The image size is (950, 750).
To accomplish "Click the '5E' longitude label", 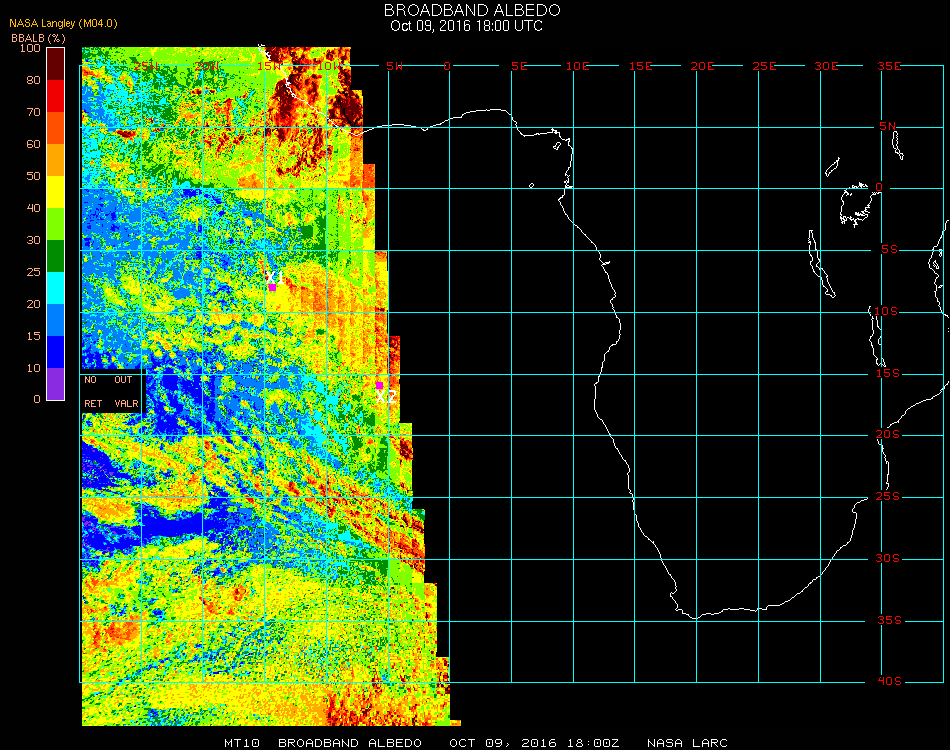I will click(x=519, y=66).
